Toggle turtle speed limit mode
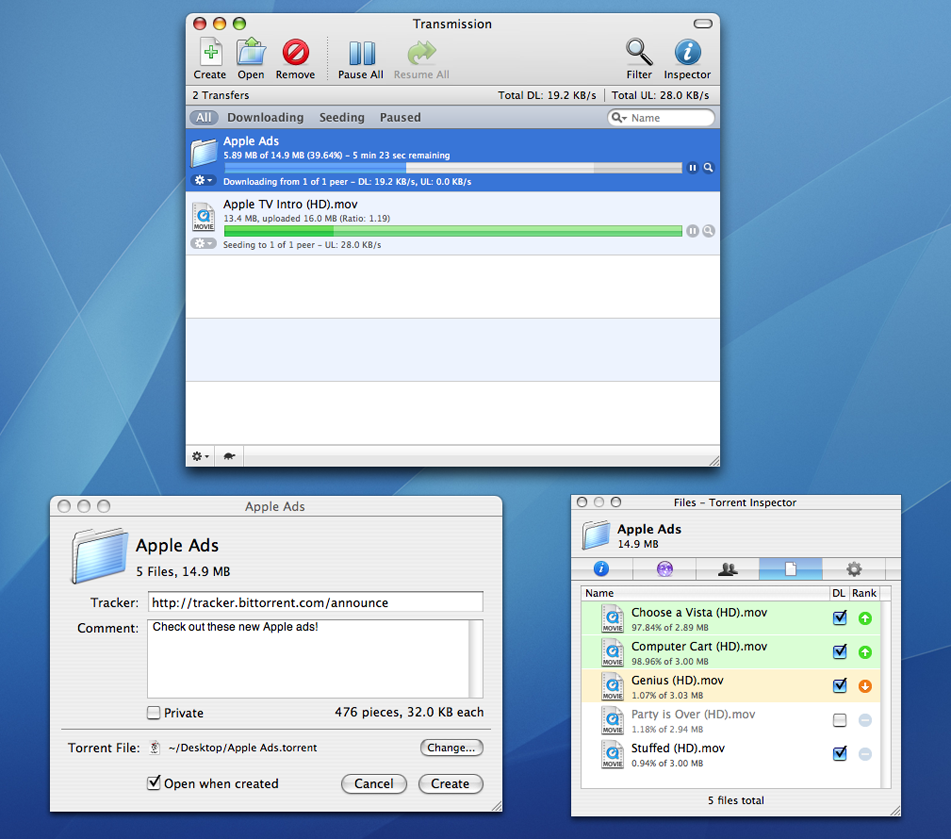 click(229, 456)
